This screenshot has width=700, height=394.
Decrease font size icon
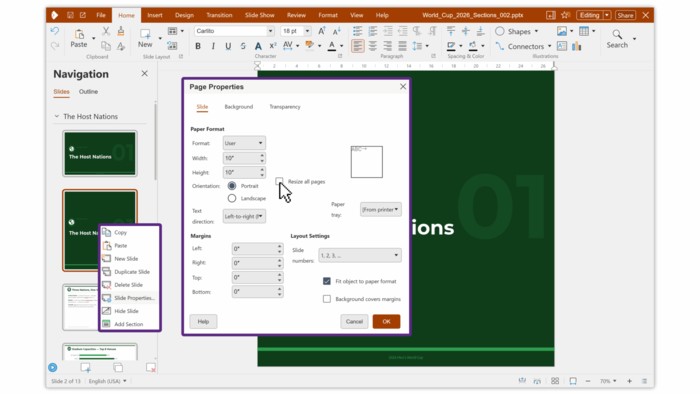click(337, 31)
